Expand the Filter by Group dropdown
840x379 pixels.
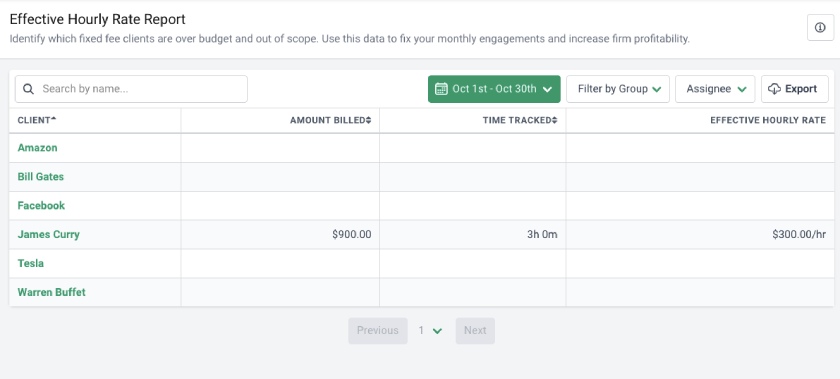[618, 89]
